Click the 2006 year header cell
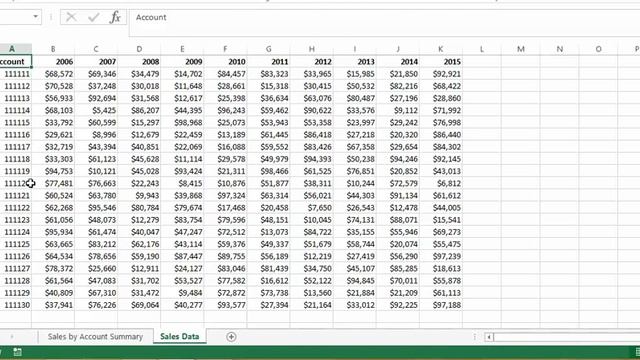 53,62
